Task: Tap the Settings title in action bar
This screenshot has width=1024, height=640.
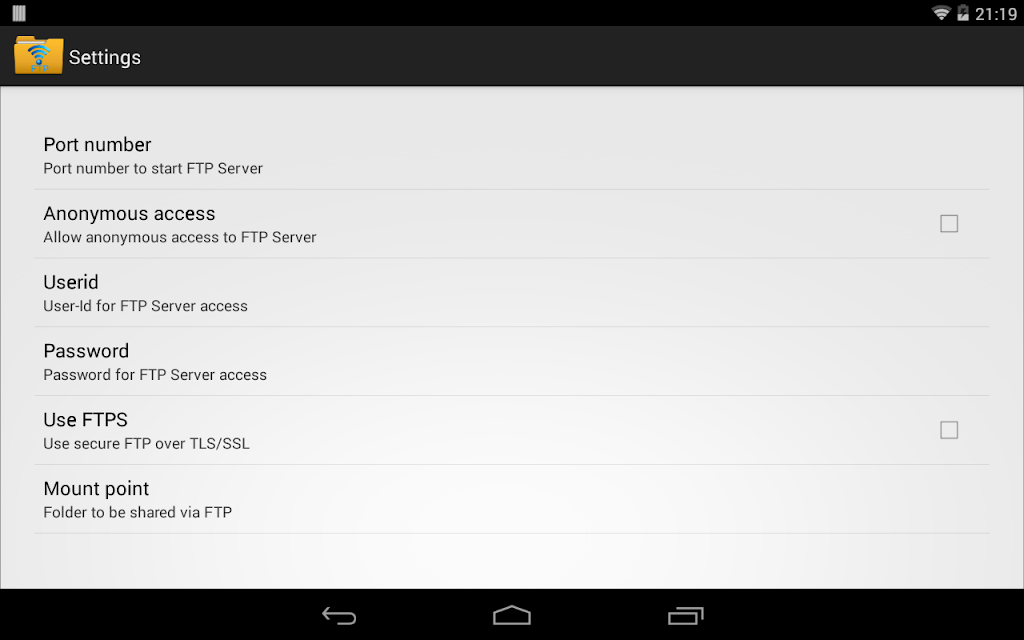Action: [104, 57]
